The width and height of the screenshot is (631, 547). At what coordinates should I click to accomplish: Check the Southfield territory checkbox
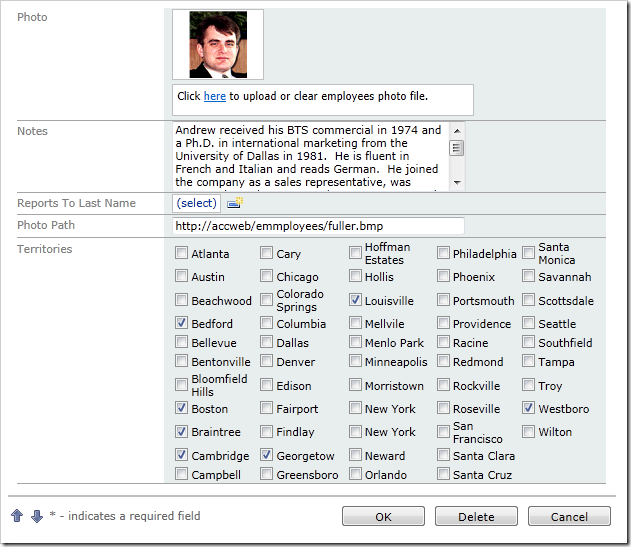pyautogui.click(x=528, y=342)
